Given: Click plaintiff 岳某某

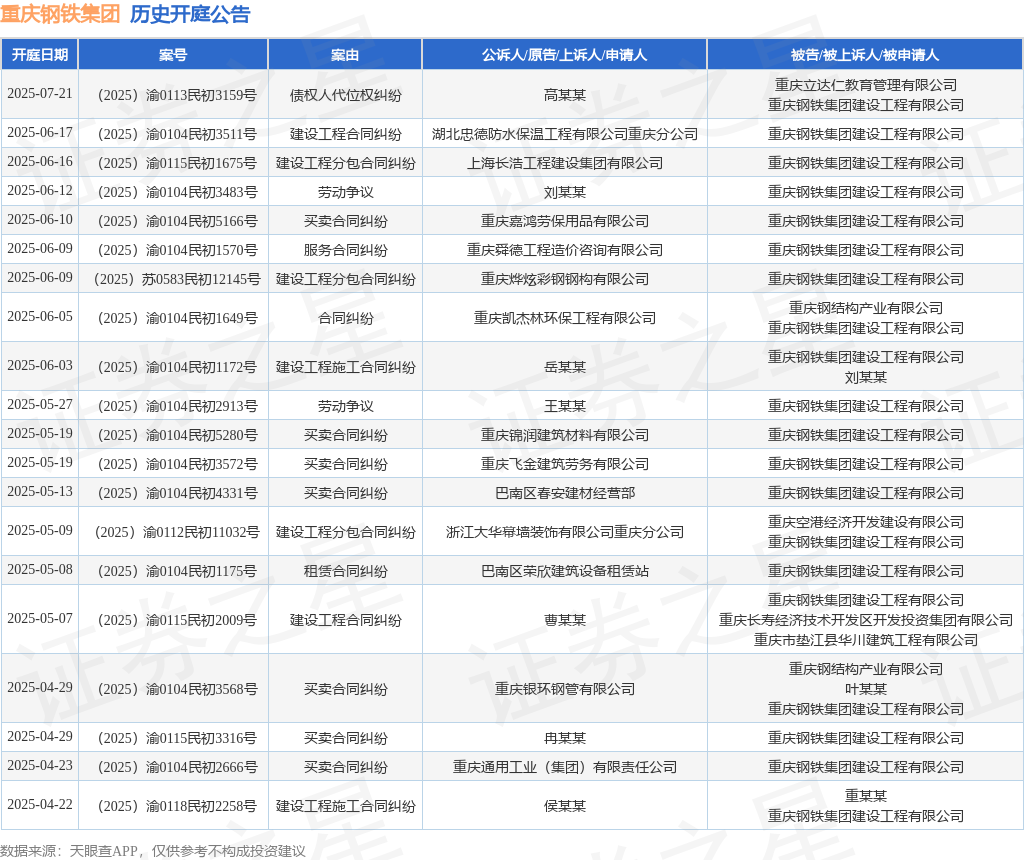Looking at the screenshot, I should pyautogui.click(x=565, y=368).
